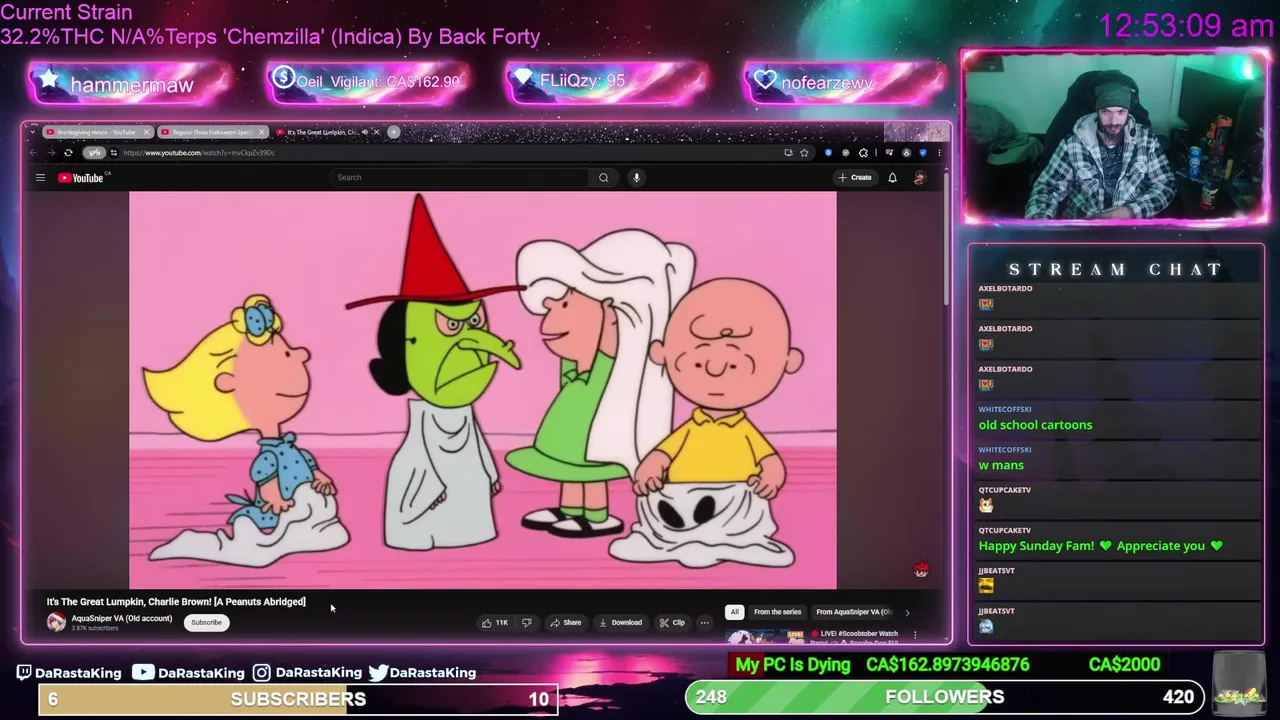This screenshot has height=720, width=1280.
Task: Click the Subscribers goal progress bar
Action: [x=298, y=699]
